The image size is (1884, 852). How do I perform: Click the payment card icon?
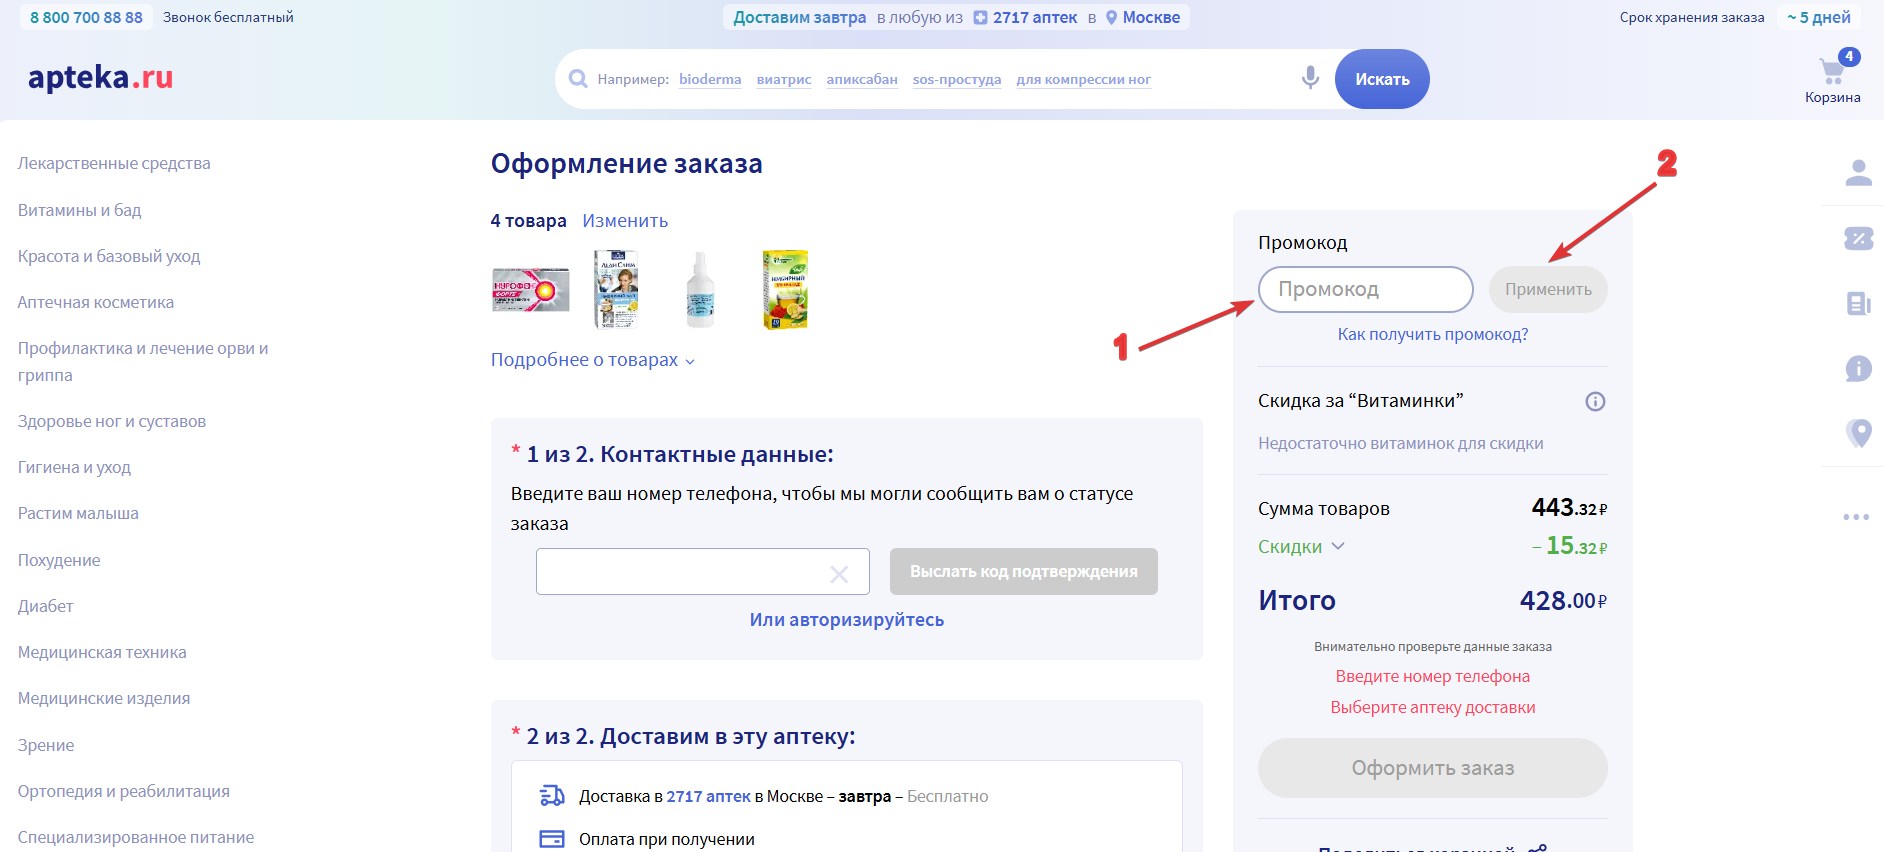[x=552, y=839]
